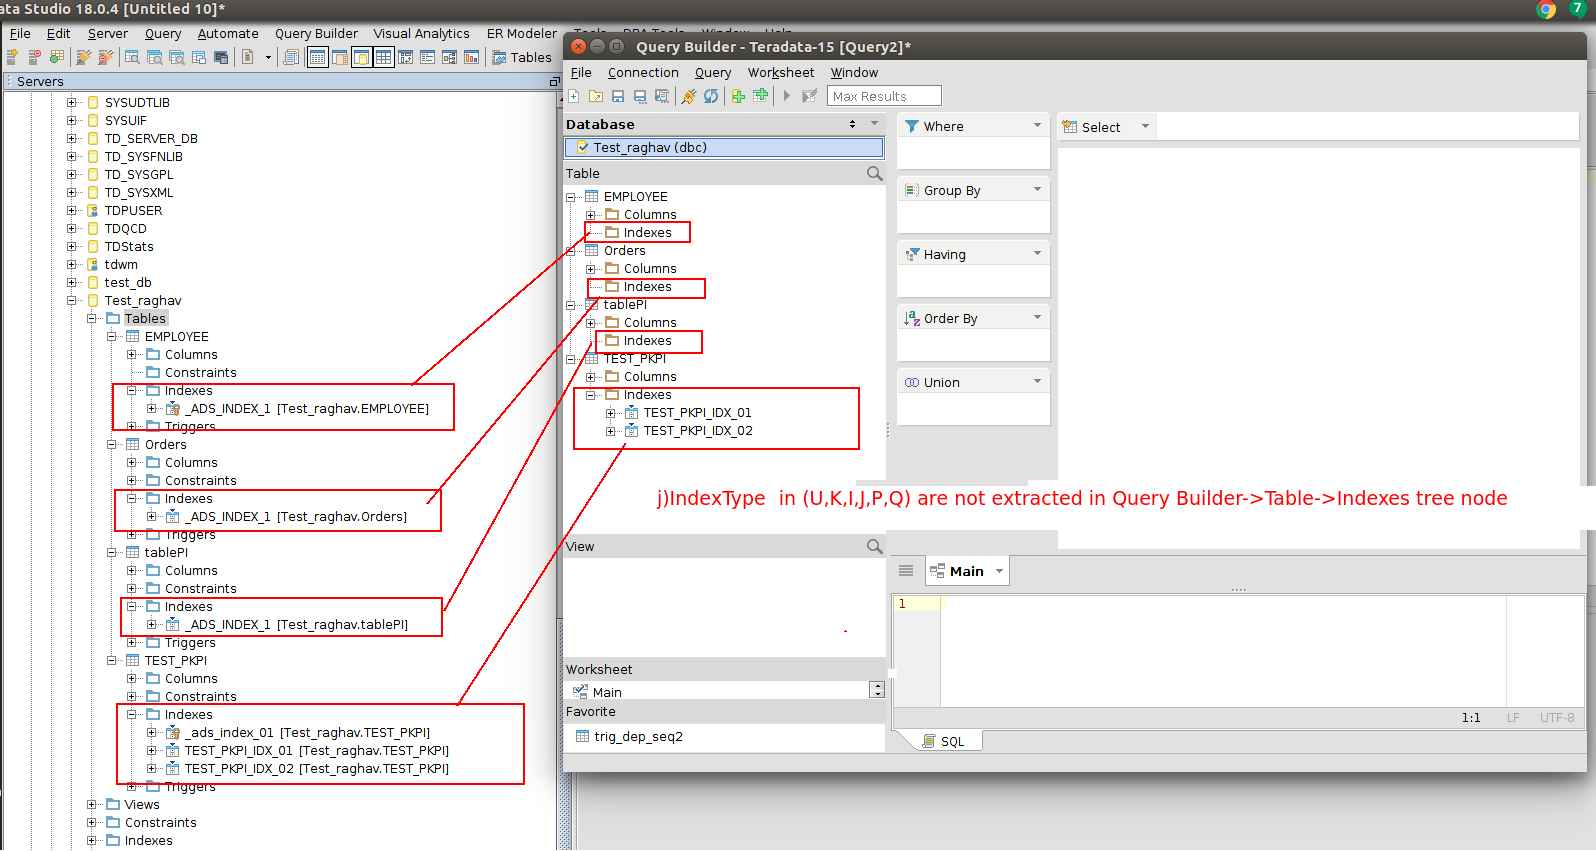Select the EMPLOYEE table in Query Builder

[x=635, y=197]
